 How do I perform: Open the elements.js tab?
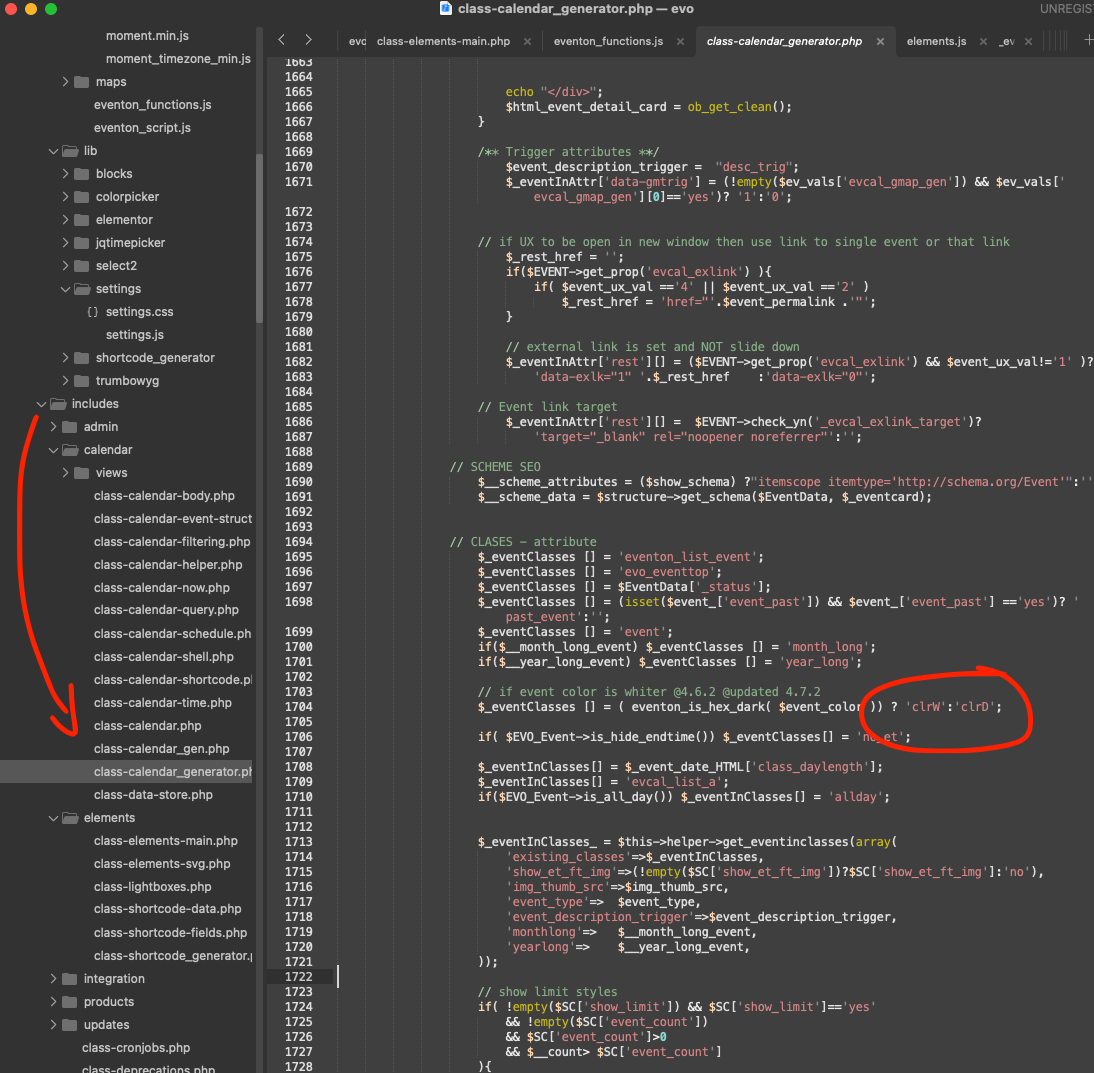pos(936,41)
